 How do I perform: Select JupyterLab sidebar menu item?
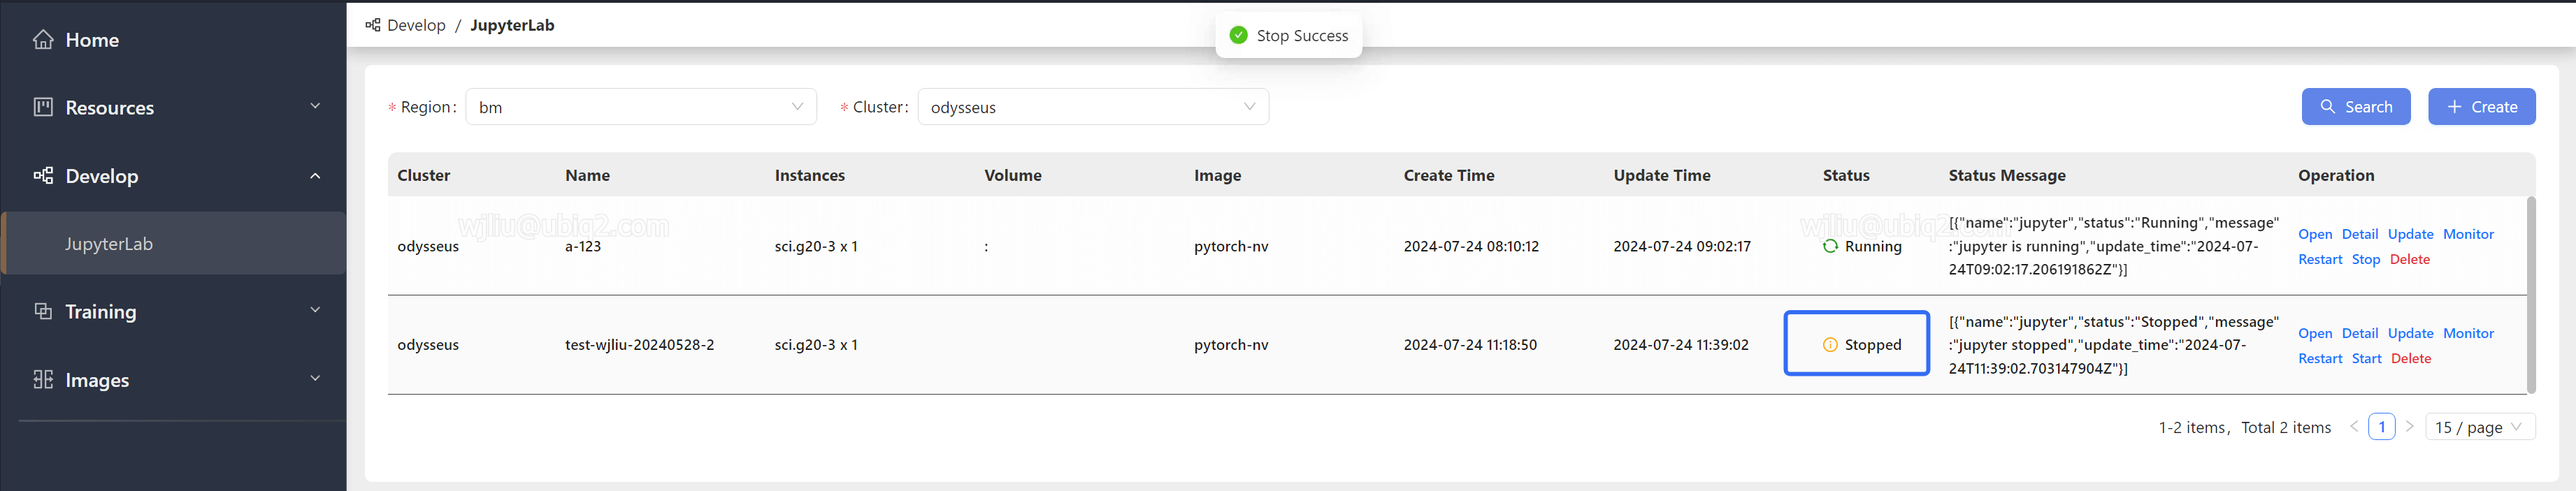tap(173, 243)
